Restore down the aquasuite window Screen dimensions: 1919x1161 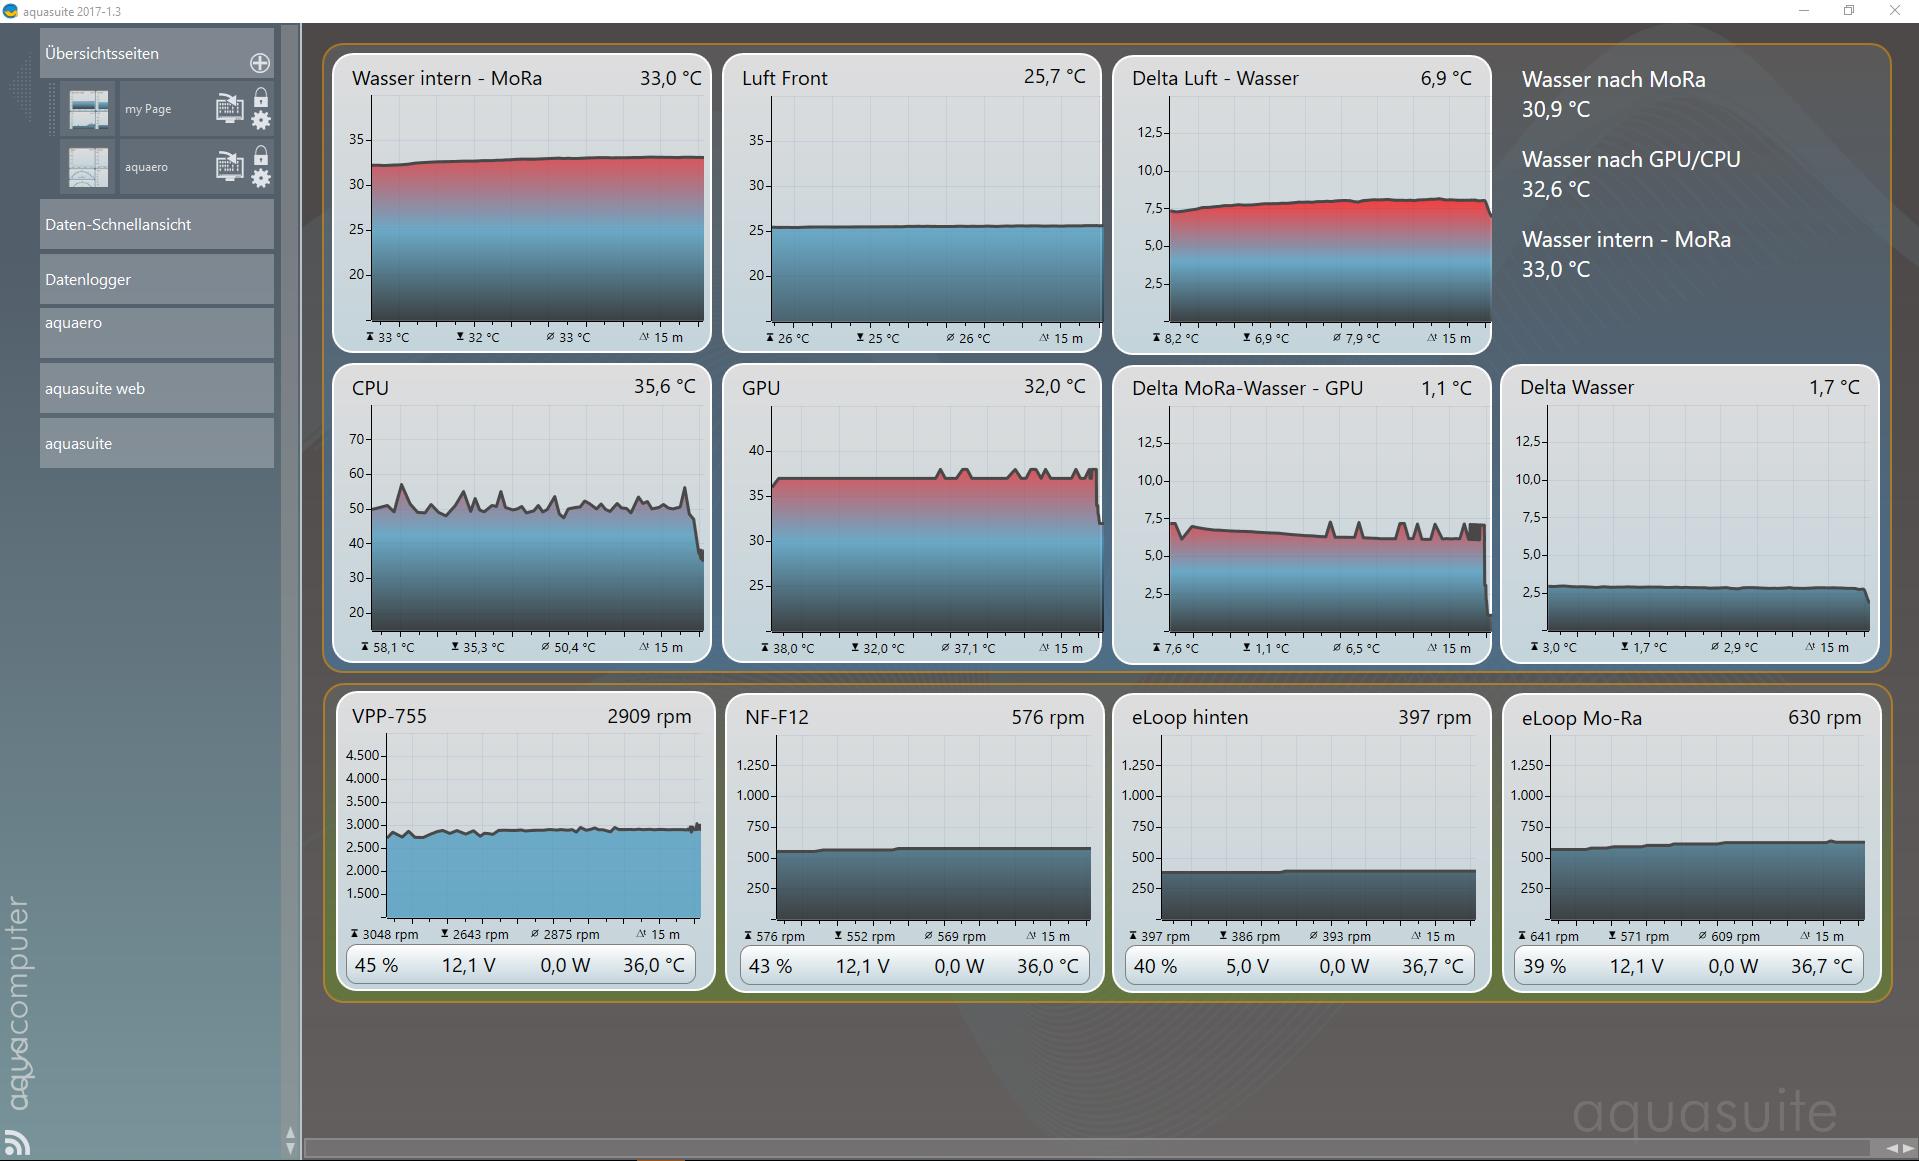pyautogui.click(x=1849, y=11)
